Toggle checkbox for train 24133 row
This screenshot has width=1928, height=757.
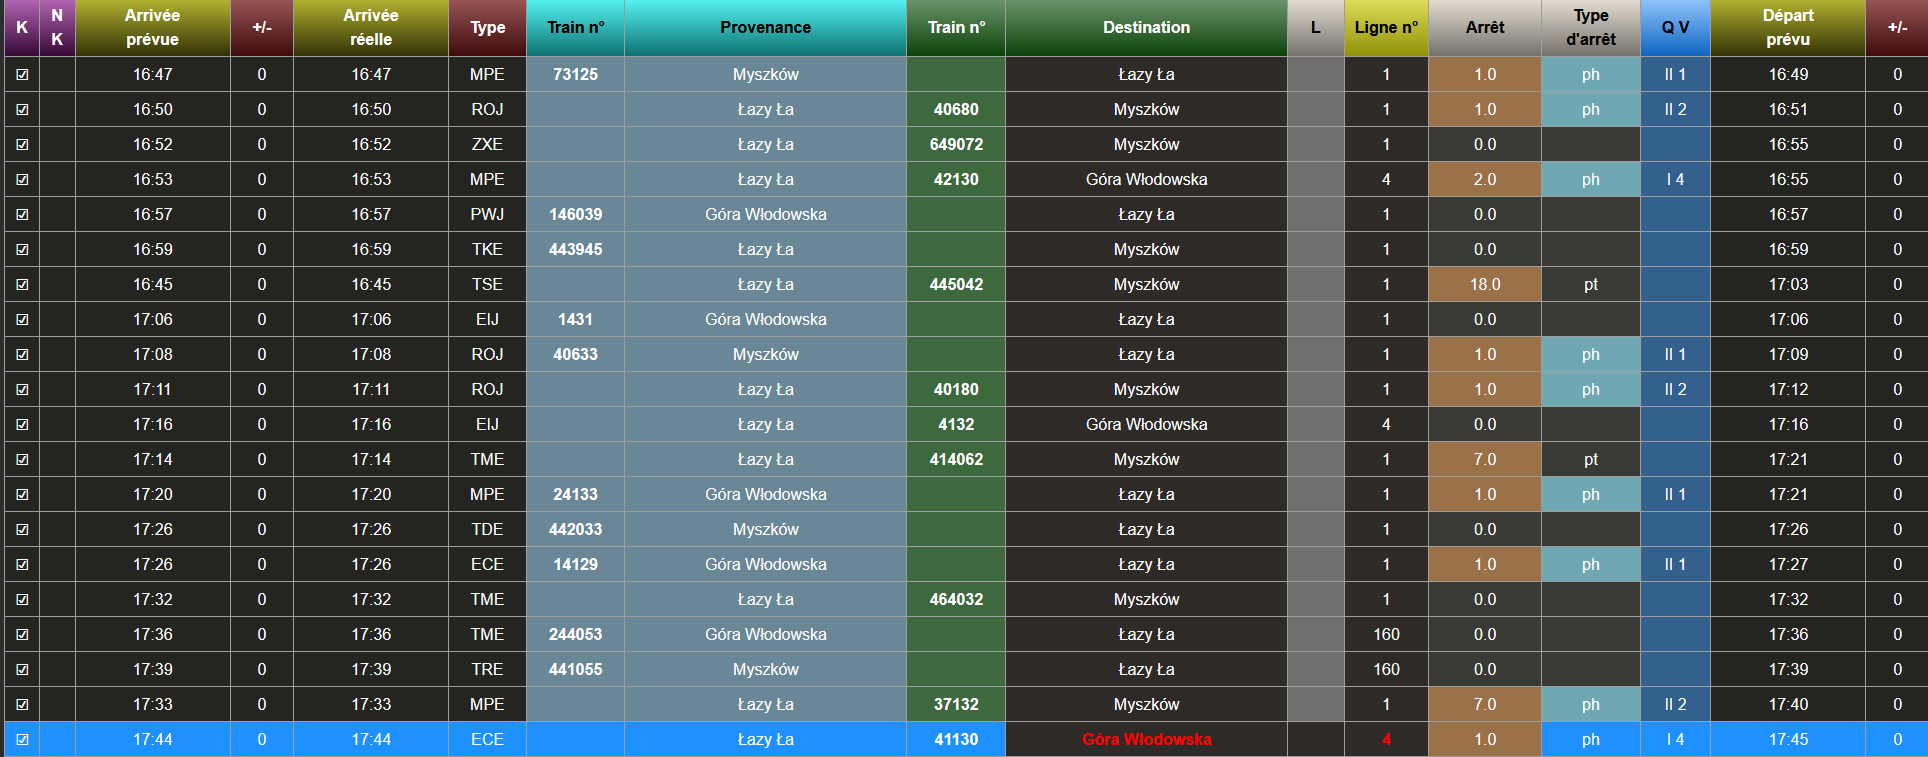(22, 495)
